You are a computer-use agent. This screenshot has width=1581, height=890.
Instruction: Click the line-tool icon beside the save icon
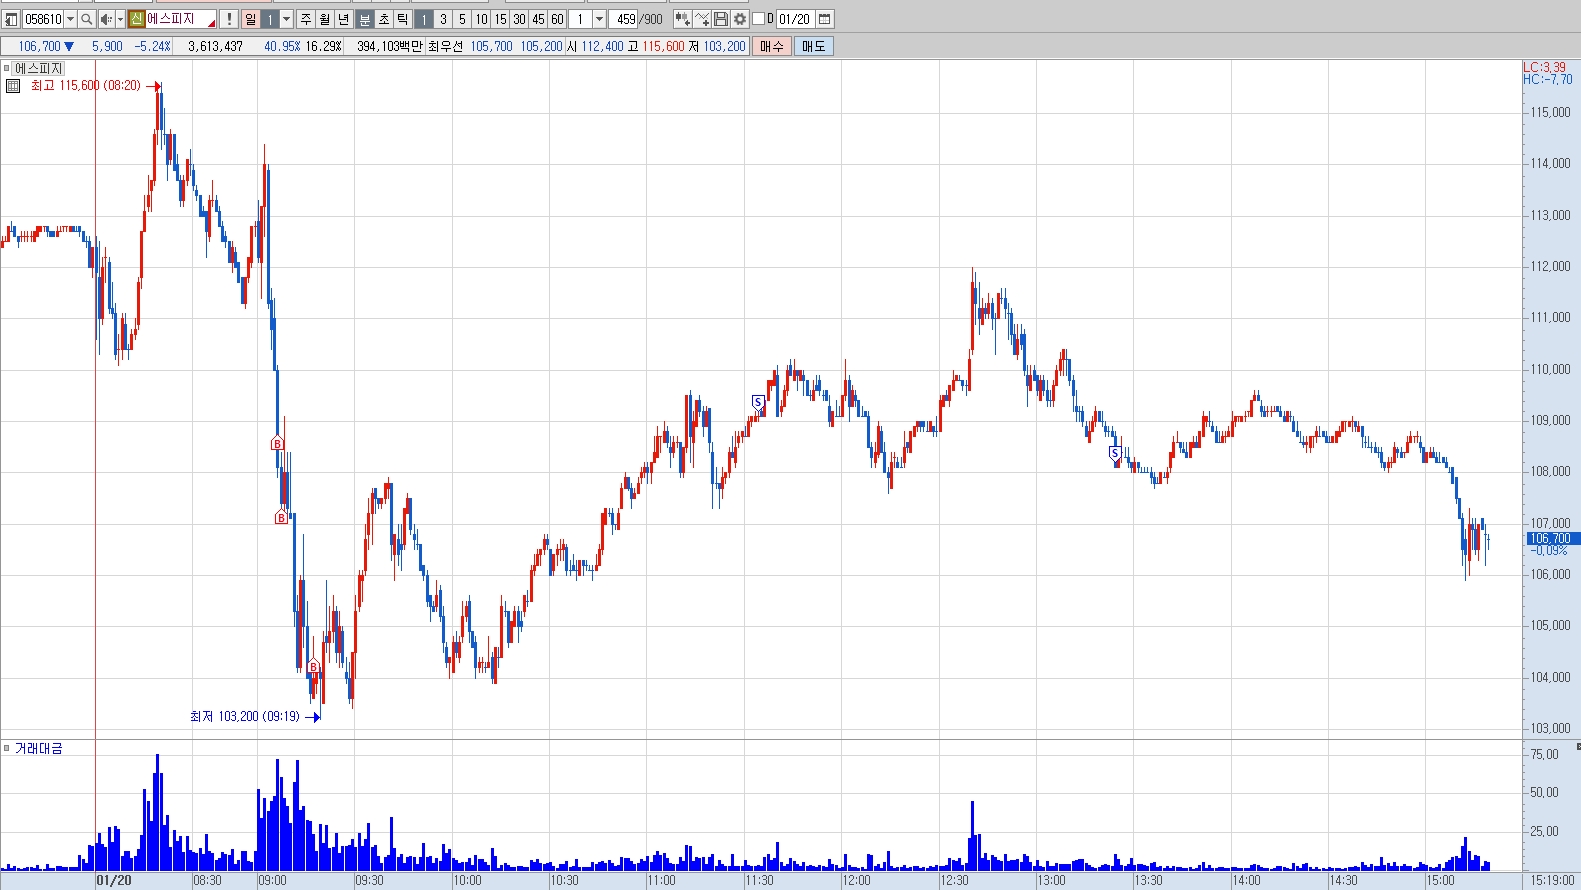(702, 19)
